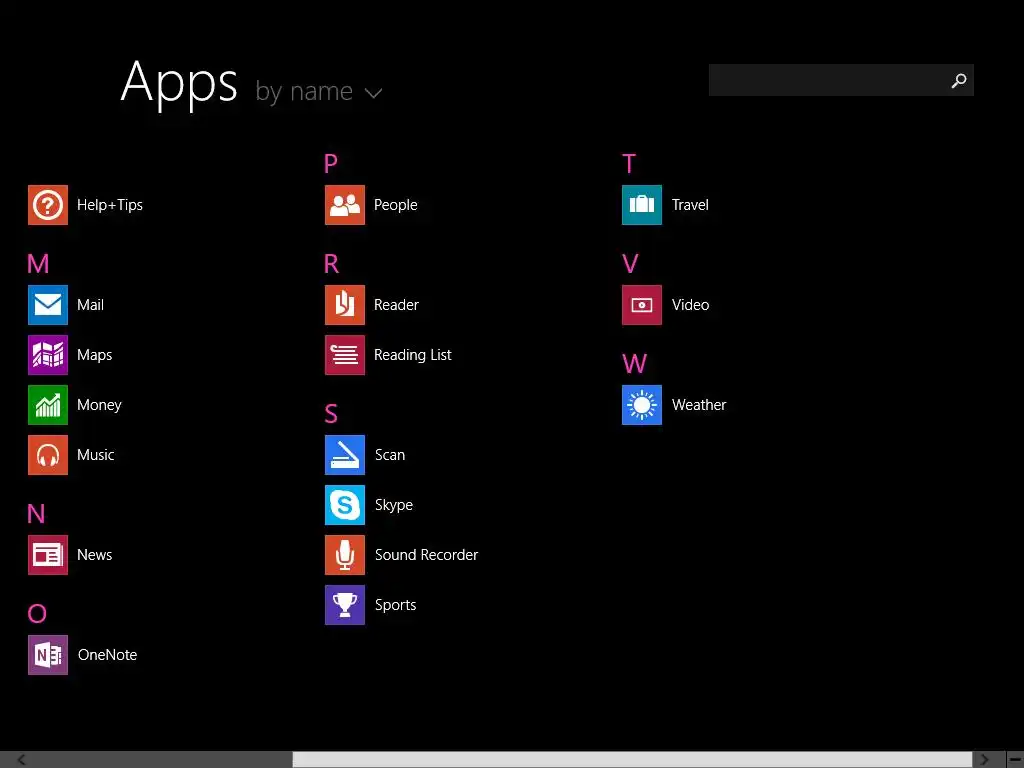Launch the Mail app icon
This screenshot has width=1024, height=768.
click(48, 305)
